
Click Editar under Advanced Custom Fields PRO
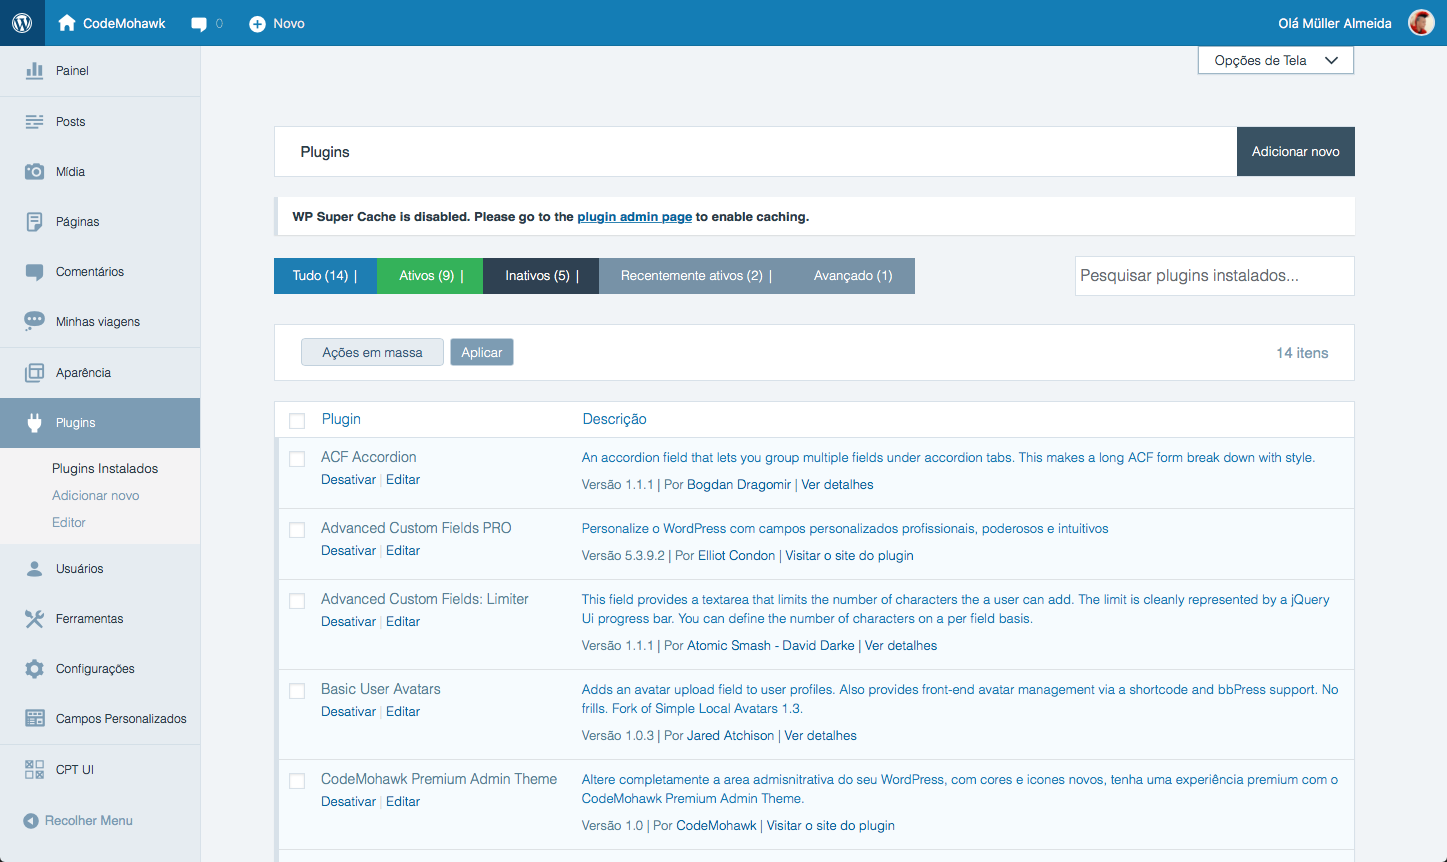[403, 551]
